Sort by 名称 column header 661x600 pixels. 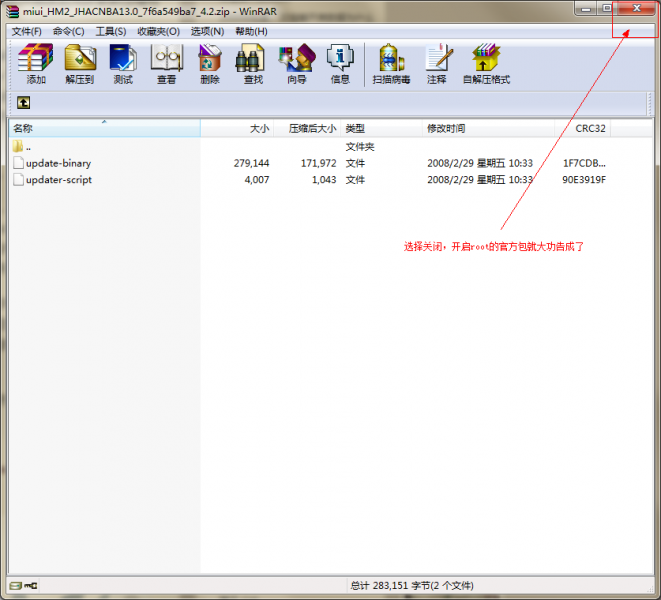coord(105,128)
